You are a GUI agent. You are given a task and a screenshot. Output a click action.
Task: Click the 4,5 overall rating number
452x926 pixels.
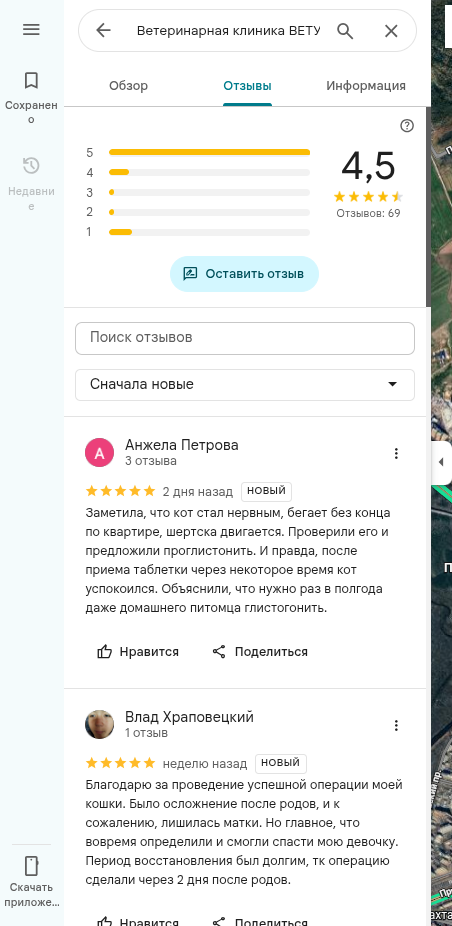368,166
